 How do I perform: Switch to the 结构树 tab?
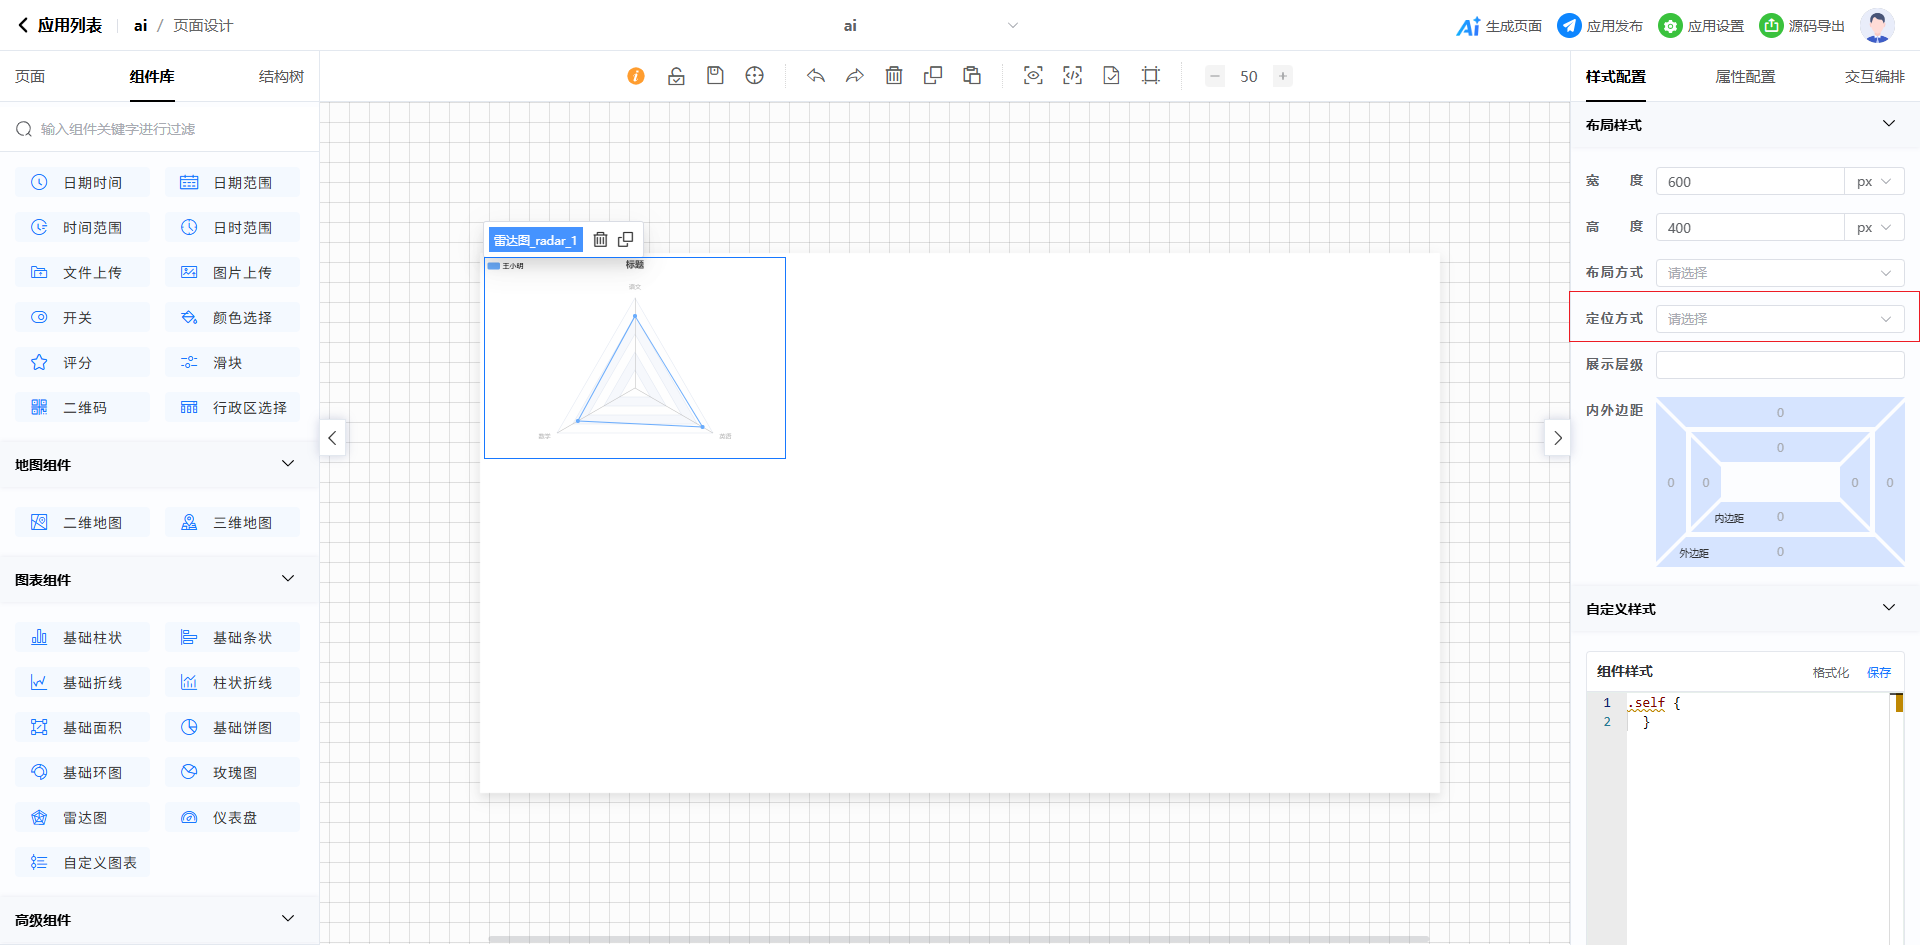pyautogui.click(x=281, y=77)
